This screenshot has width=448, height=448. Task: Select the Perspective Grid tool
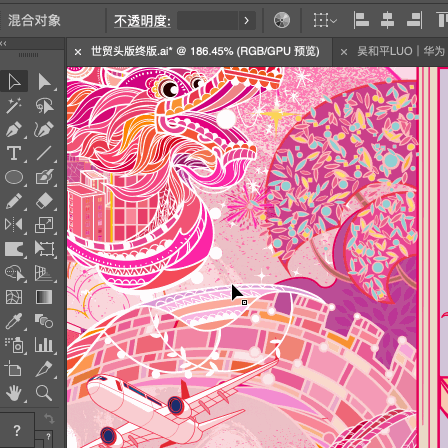click(x=45, y=273)
